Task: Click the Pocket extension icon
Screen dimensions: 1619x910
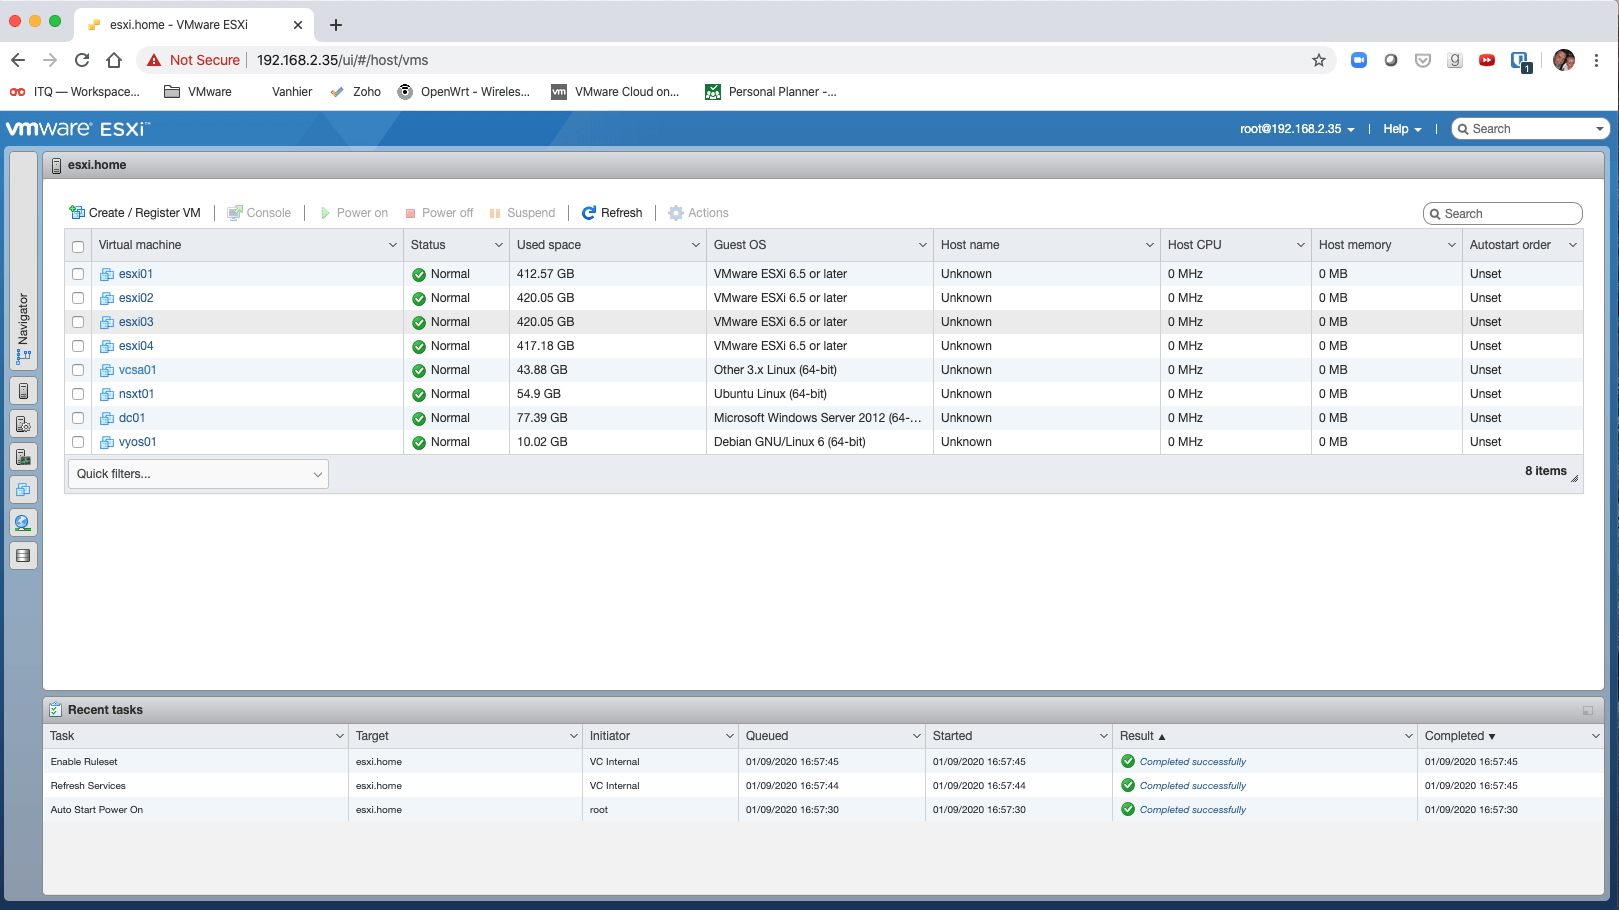Action: coord(1423,60)
